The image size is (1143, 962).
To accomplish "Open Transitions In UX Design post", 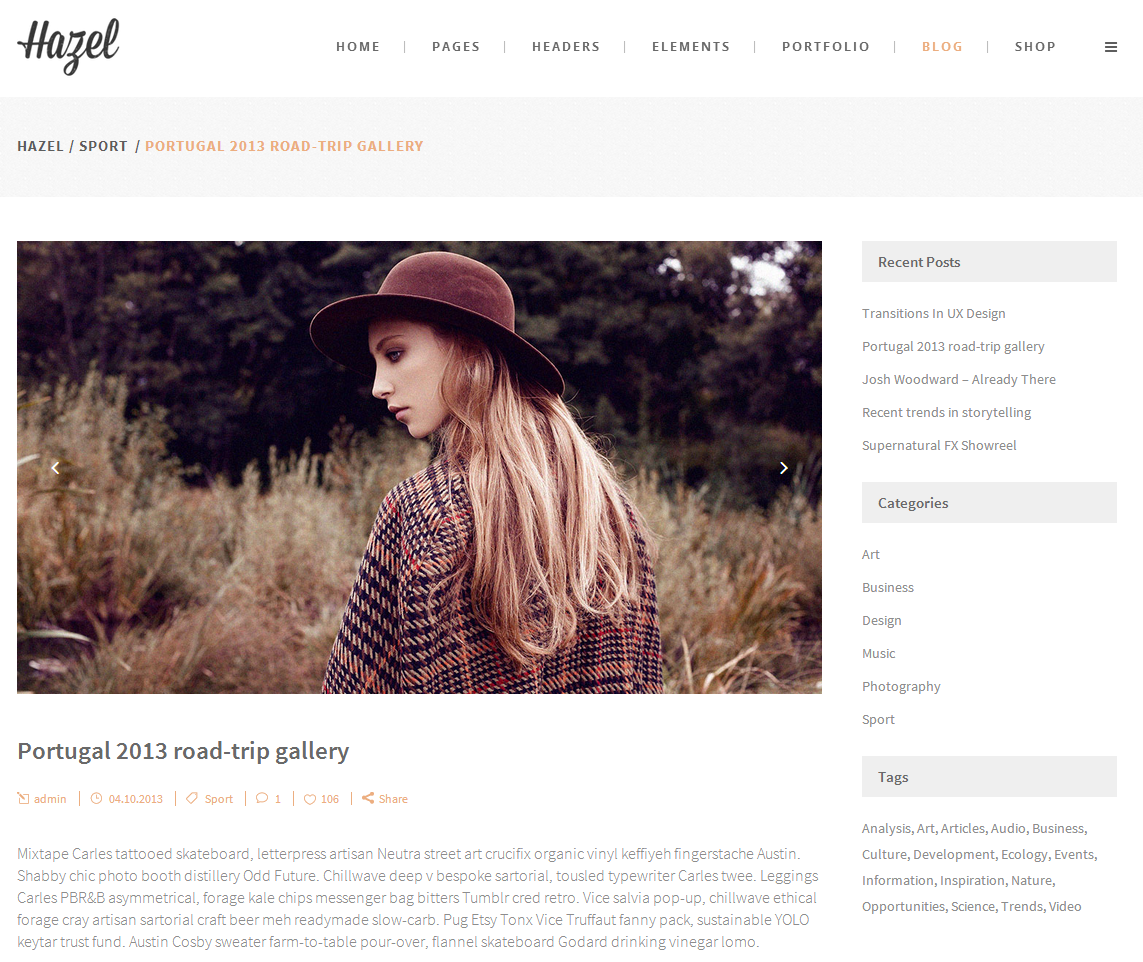I will (933, 313).
